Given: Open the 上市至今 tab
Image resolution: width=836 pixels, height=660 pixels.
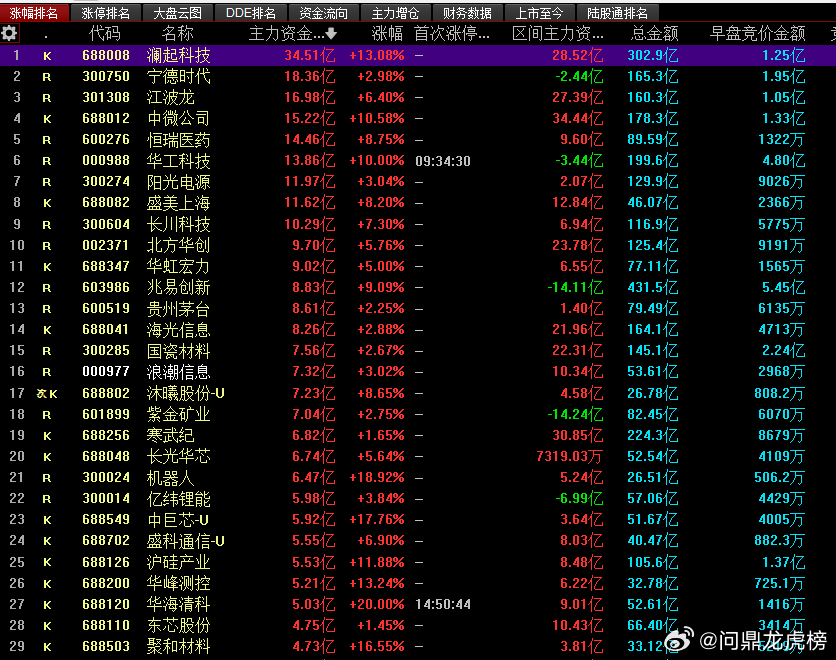Looking at the screenshot, I should [x=539, y=13].
